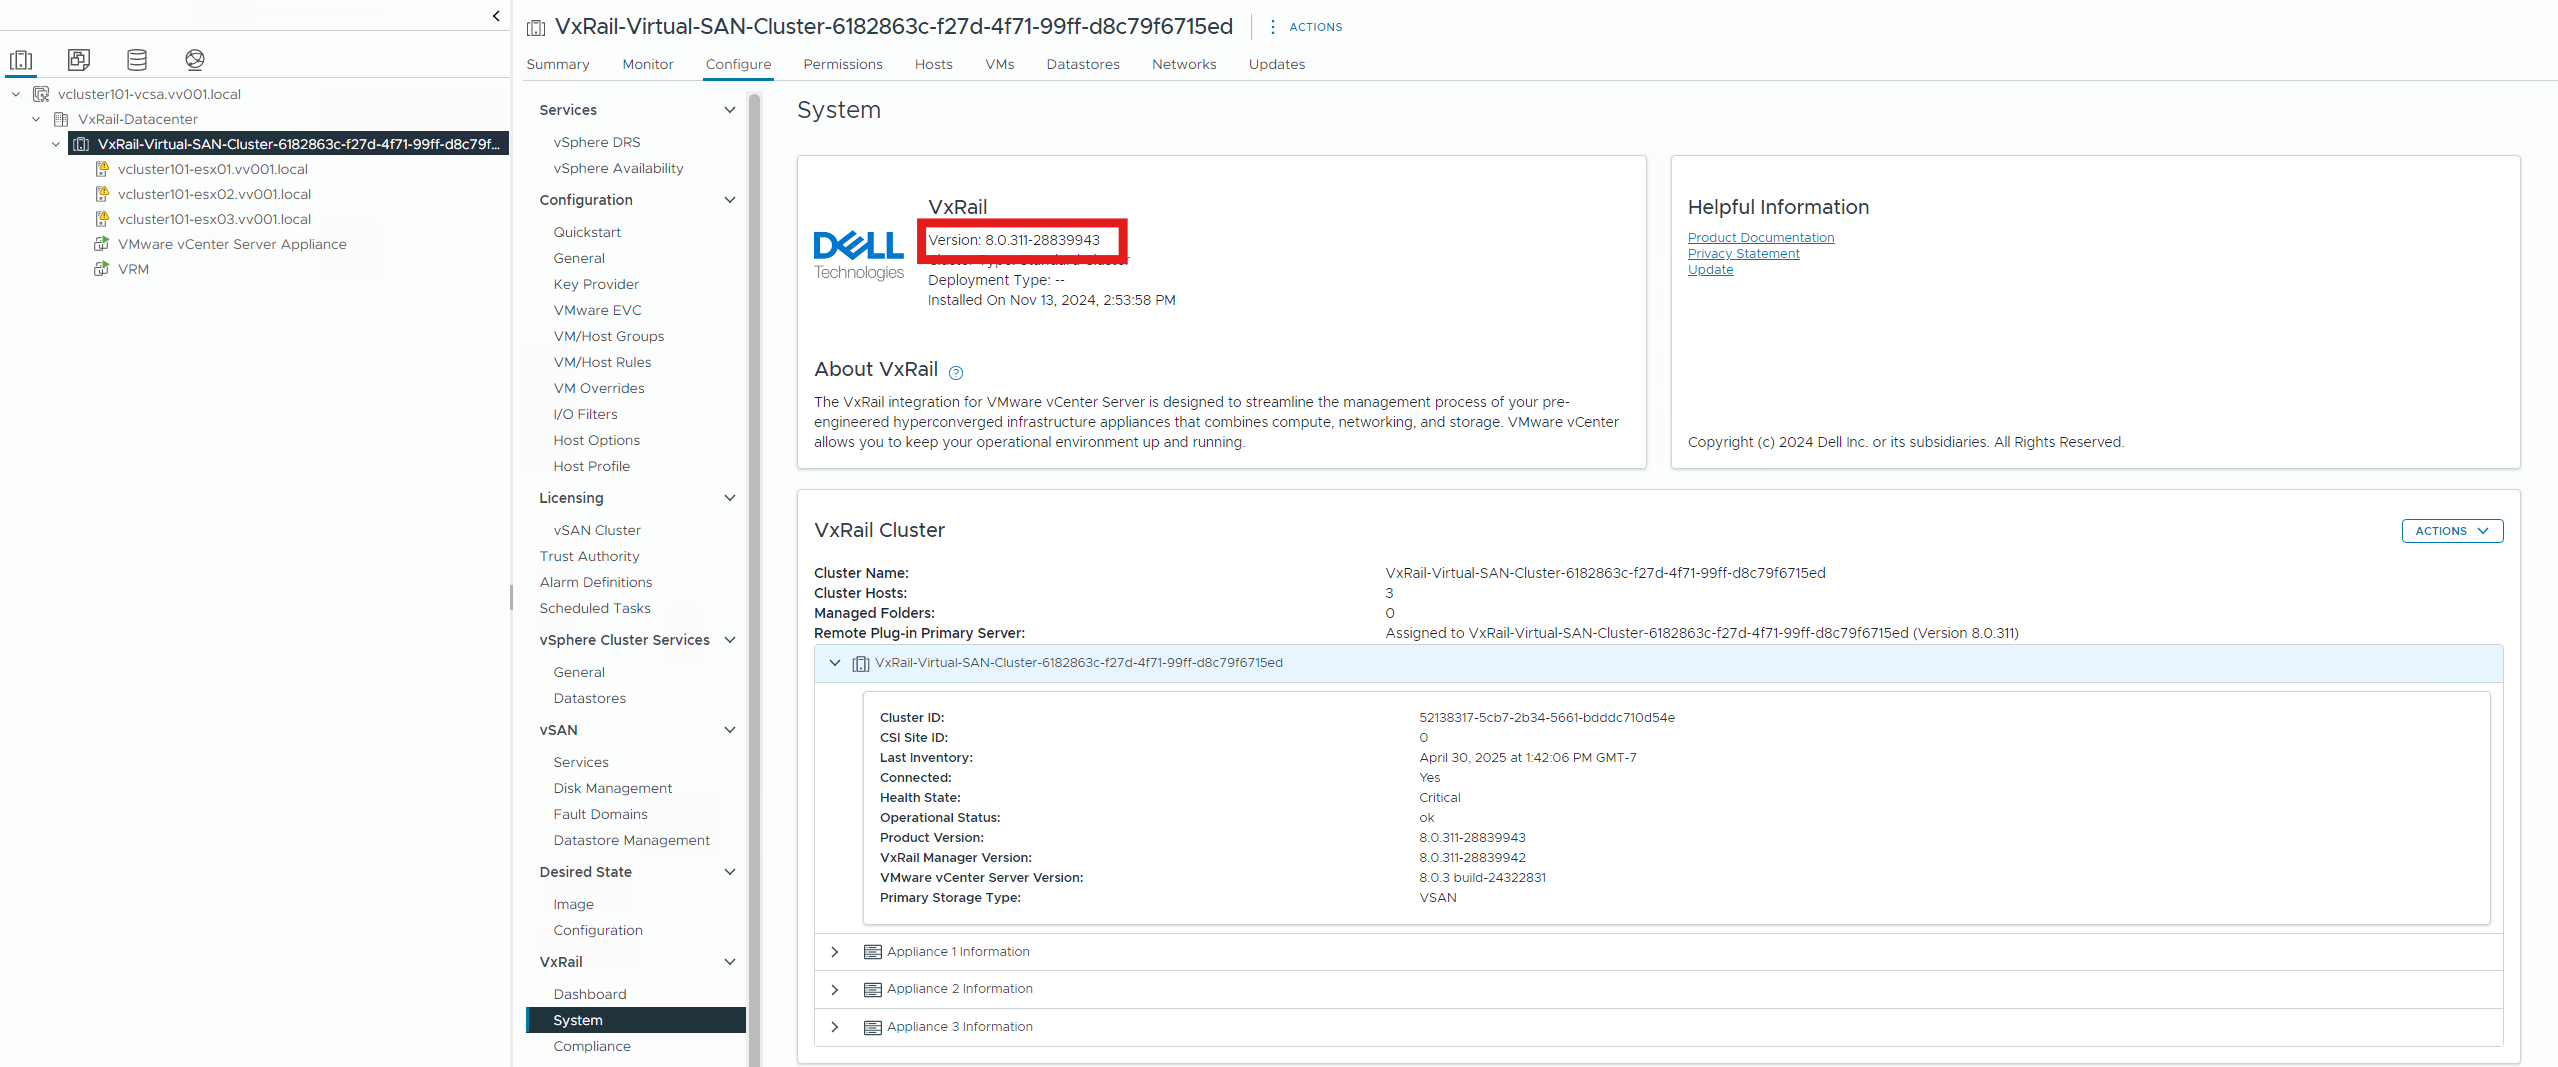Collapse the VxRail-Datacenter tree node
The image size is (2558, 1067).
click(36, 118)
